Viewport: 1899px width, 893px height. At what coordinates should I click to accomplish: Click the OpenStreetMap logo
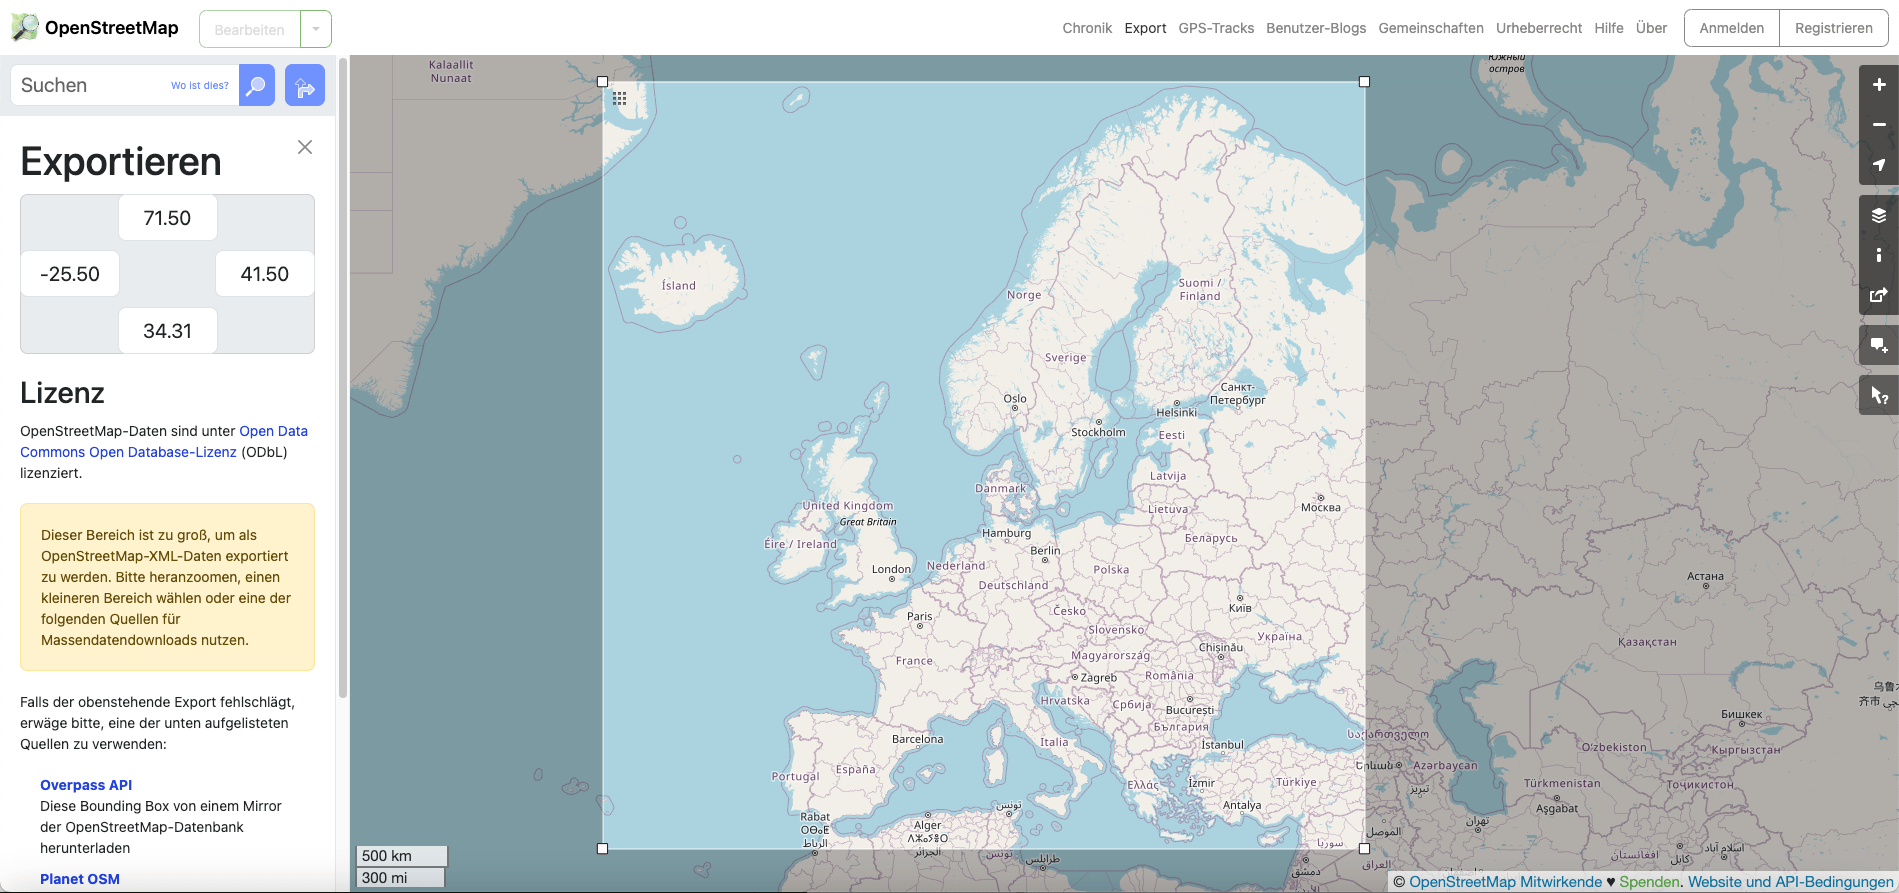95,28
